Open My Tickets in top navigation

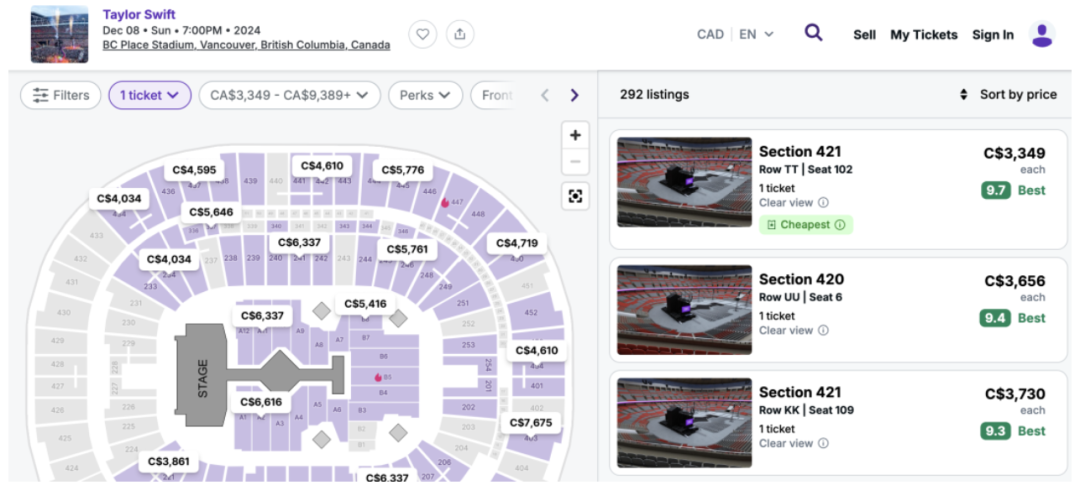click(x=924, y=34)
